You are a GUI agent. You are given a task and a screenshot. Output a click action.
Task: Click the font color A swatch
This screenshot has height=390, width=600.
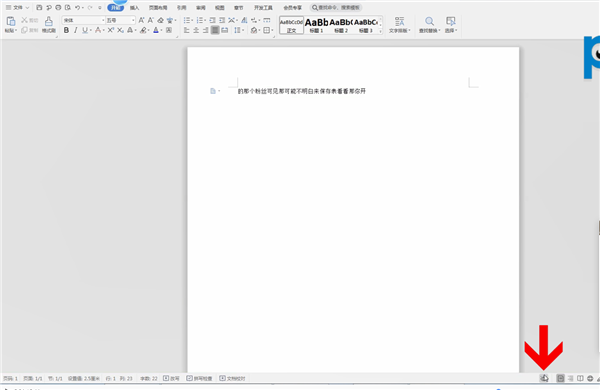point(156,30)
